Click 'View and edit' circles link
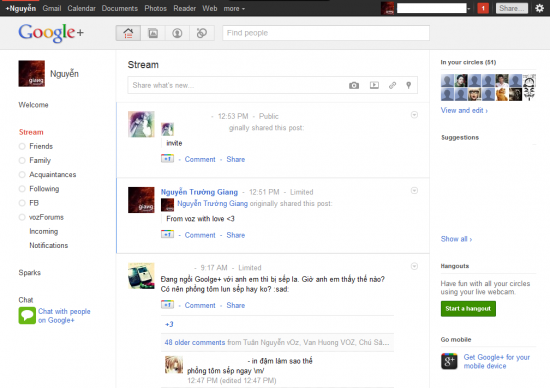The height and width of the screenshot is (388, 550). (x=464, y=111)
